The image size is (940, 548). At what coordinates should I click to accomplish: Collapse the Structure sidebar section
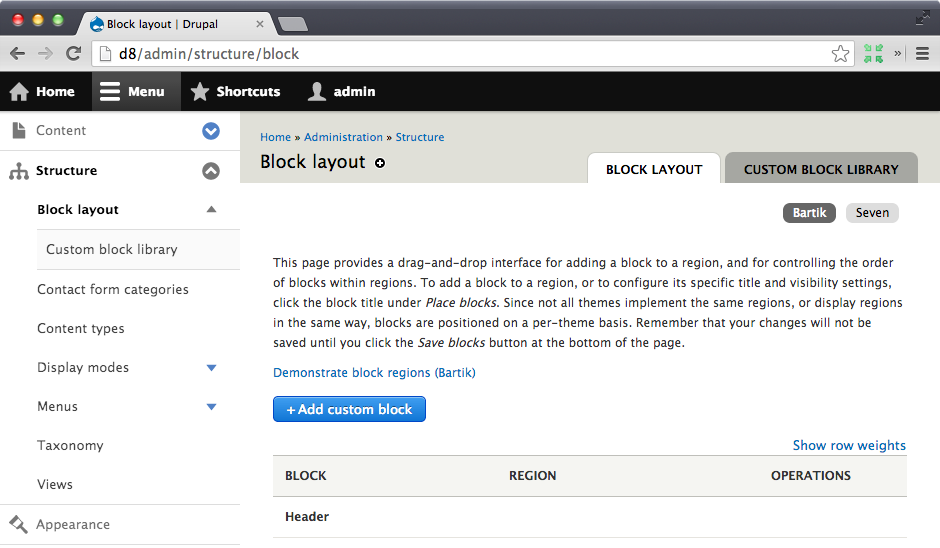click(x=211, y=171)
